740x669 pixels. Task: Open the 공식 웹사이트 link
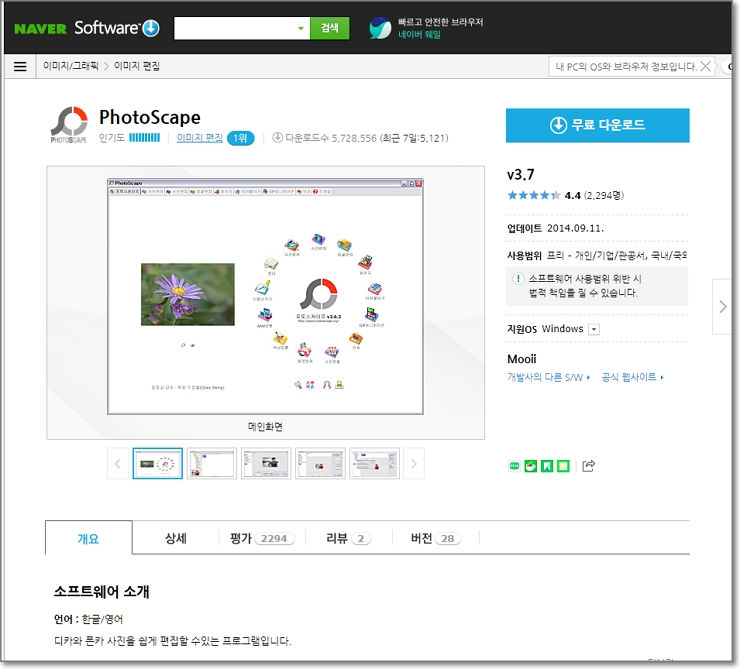click(632, 377)
